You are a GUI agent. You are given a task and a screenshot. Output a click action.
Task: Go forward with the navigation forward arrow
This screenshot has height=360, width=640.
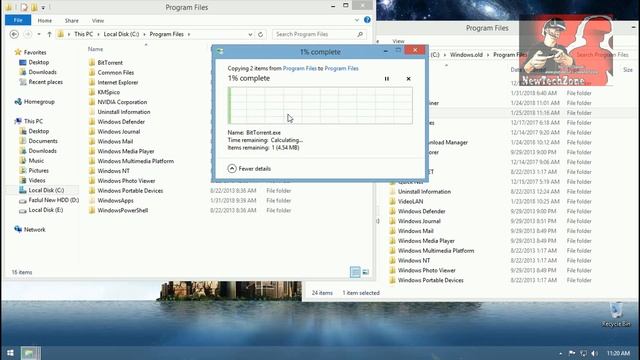pyautogui.click(x=28, y=34)
